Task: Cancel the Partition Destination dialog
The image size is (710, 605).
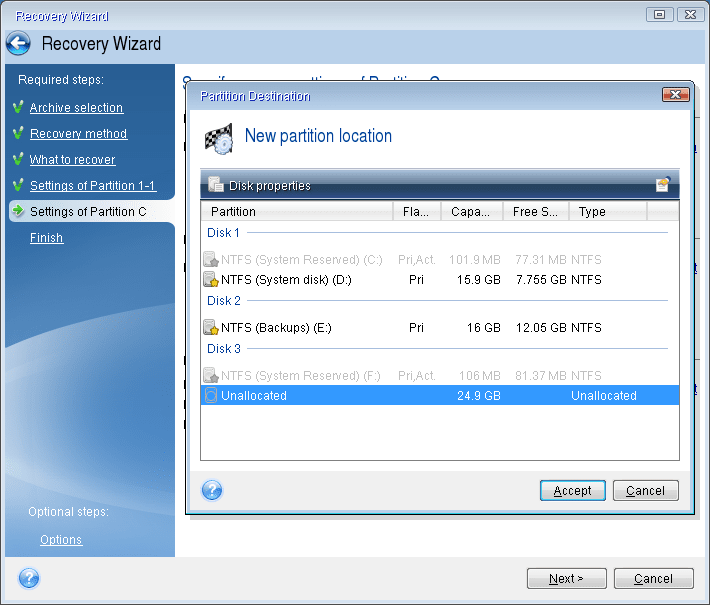Action: [645, 491]
